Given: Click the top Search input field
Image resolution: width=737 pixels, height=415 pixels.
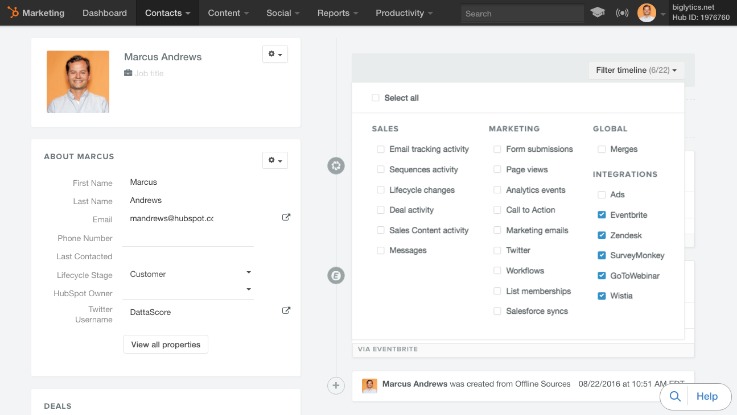Looking at the screenshot, I should (x=521, y=14).
